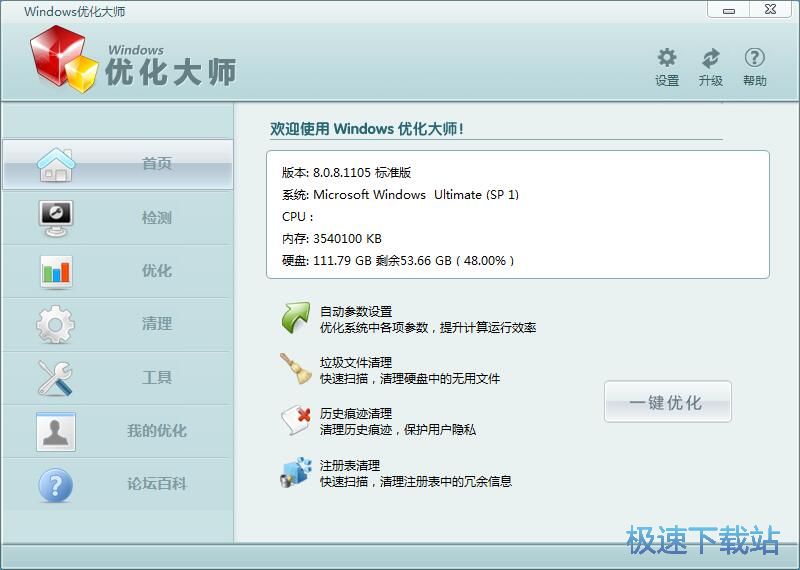
Task: Open help via the question mark icon
Action: coord(754,58)
